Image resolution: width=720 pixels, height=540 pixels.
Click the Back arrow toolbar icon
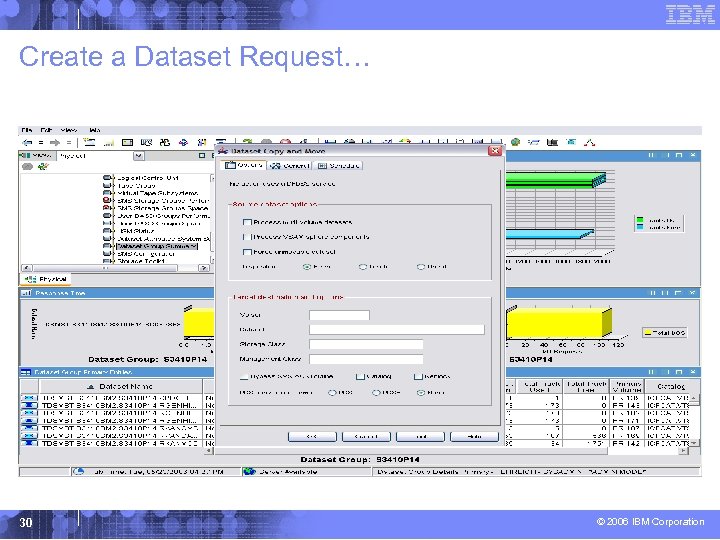(27, 142)
